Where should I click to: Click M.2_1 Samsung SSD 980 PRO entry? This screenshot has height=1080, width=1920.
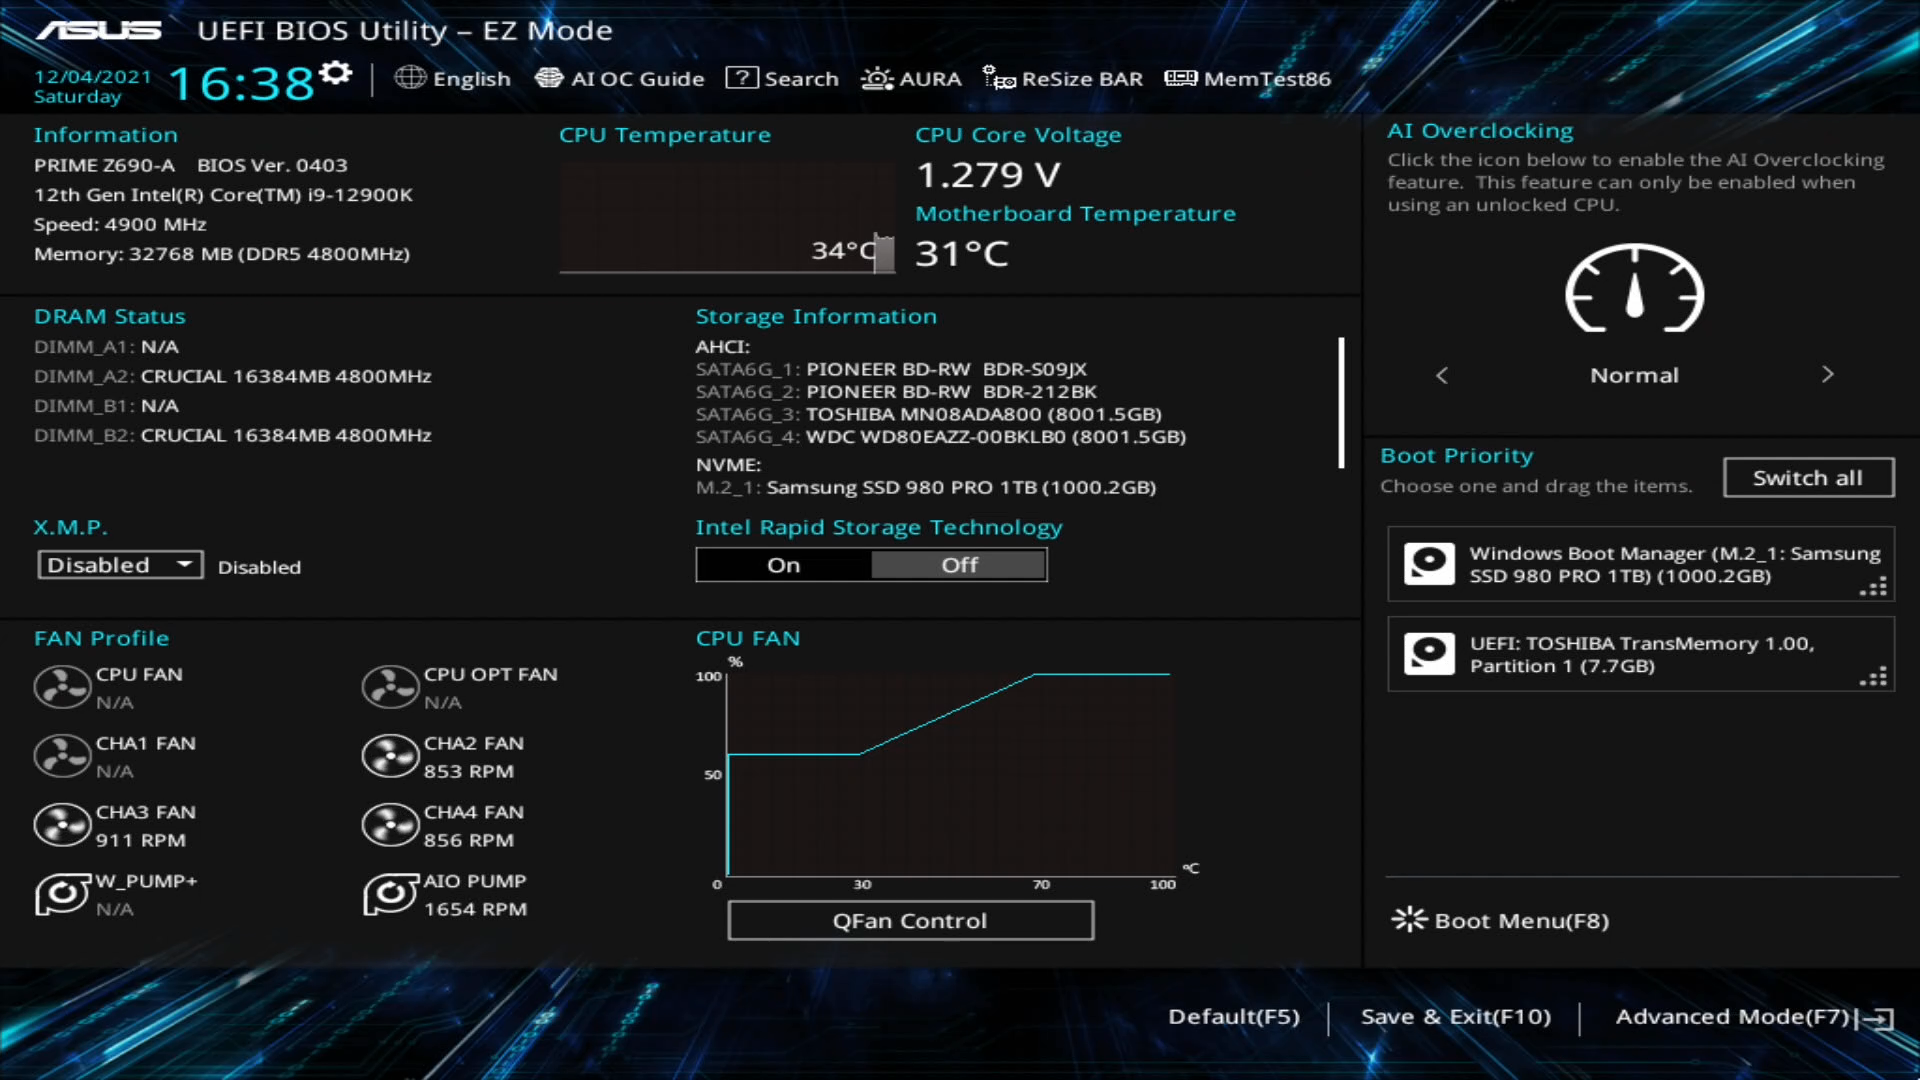click(x=926, y=488)
